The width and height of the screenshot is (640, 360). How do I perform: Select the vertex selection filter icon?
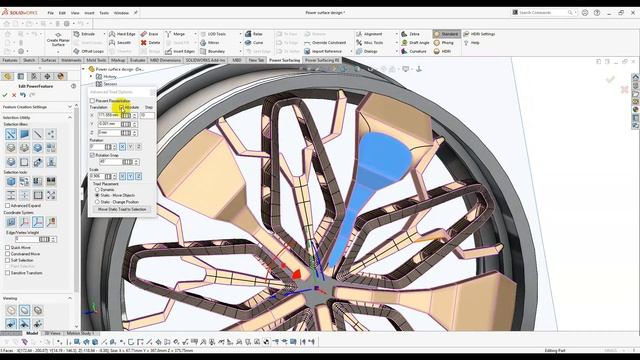[51, 134]
